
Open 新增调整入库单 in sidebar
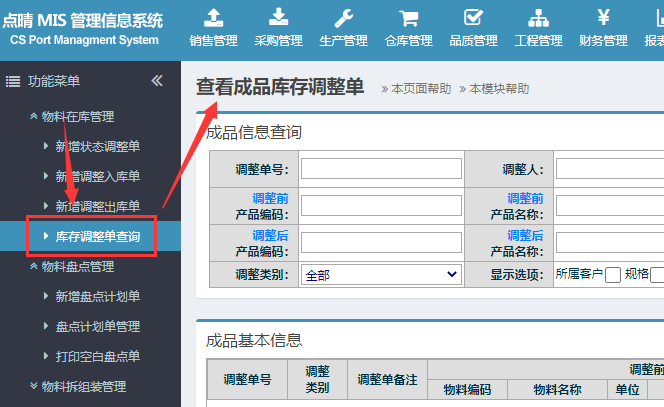point(97,177)
